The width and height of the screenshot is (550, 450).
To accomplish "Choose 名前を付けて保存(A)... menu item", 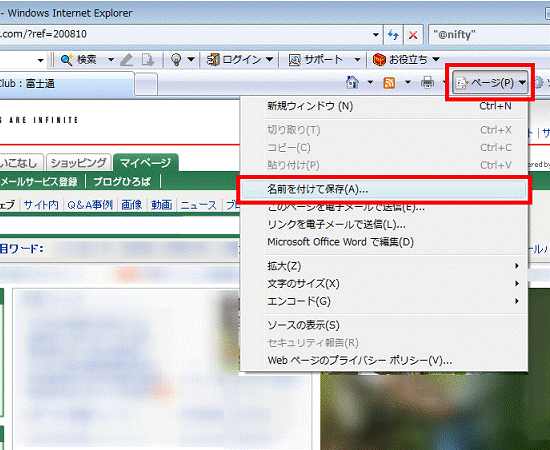I will [384, 189].
